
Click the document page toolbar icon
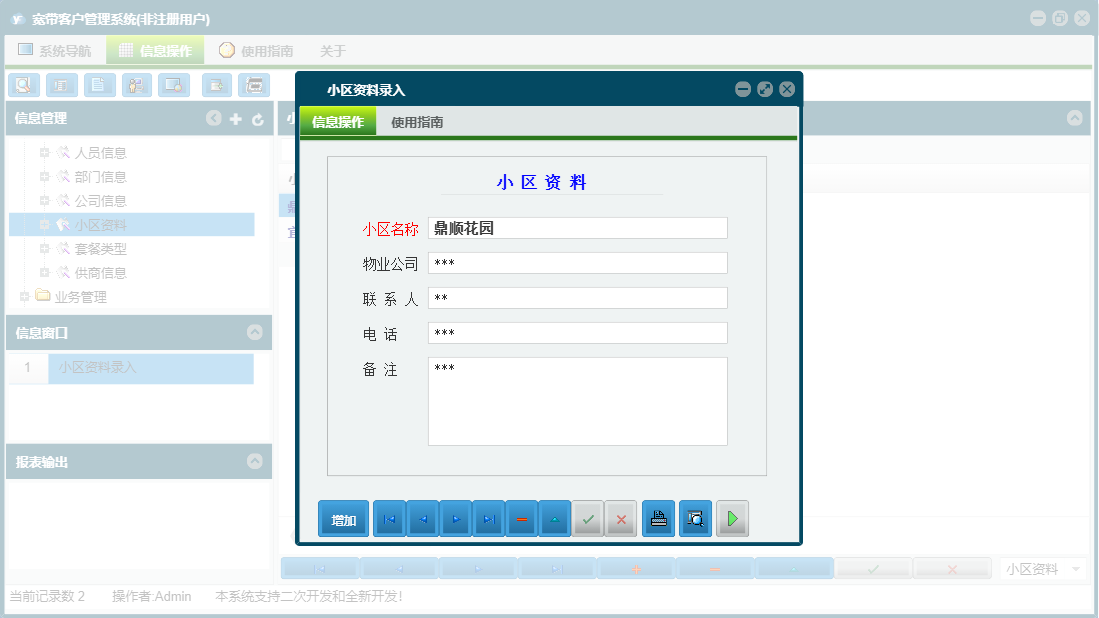click(x=100, y=85)
